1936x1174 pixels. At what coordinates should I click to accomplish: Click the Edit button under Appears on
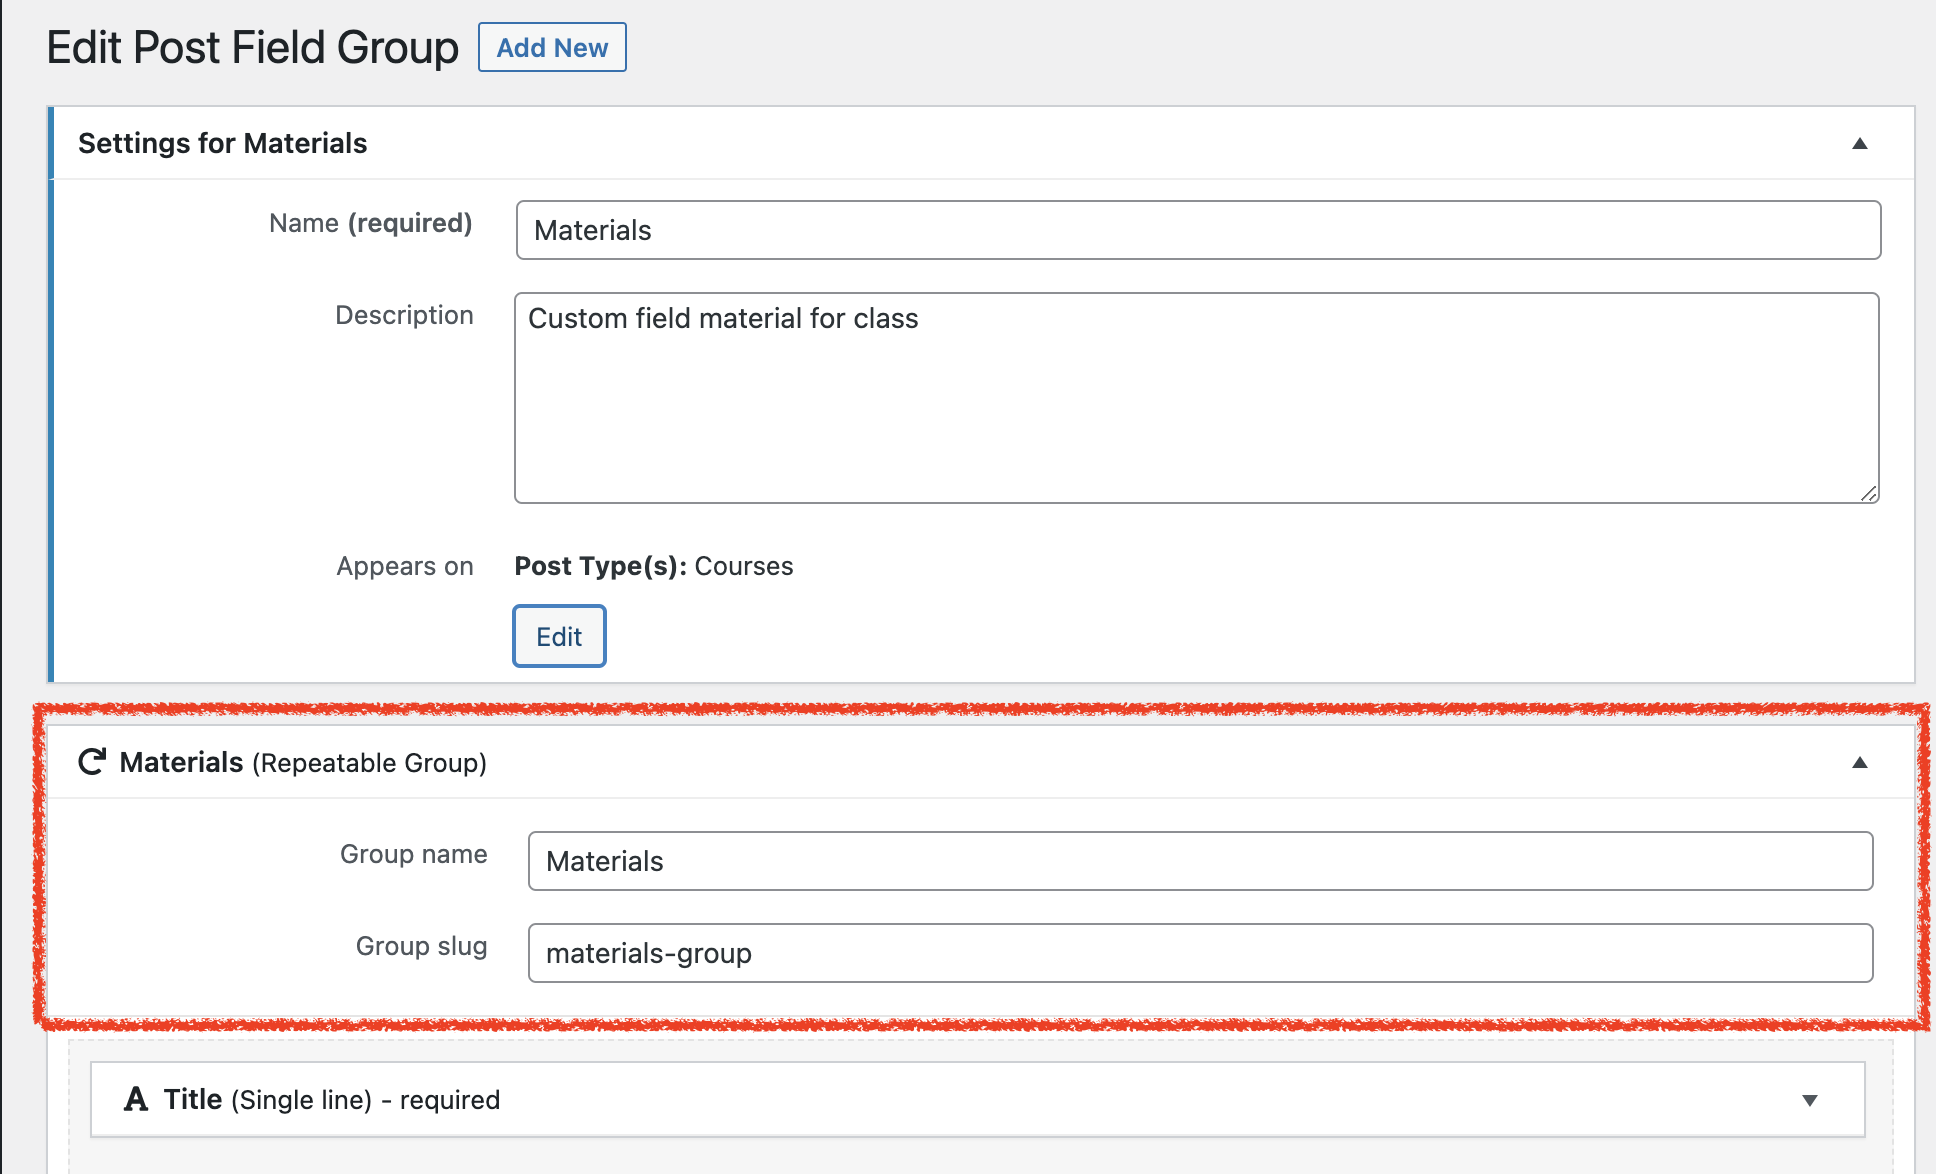559,636
